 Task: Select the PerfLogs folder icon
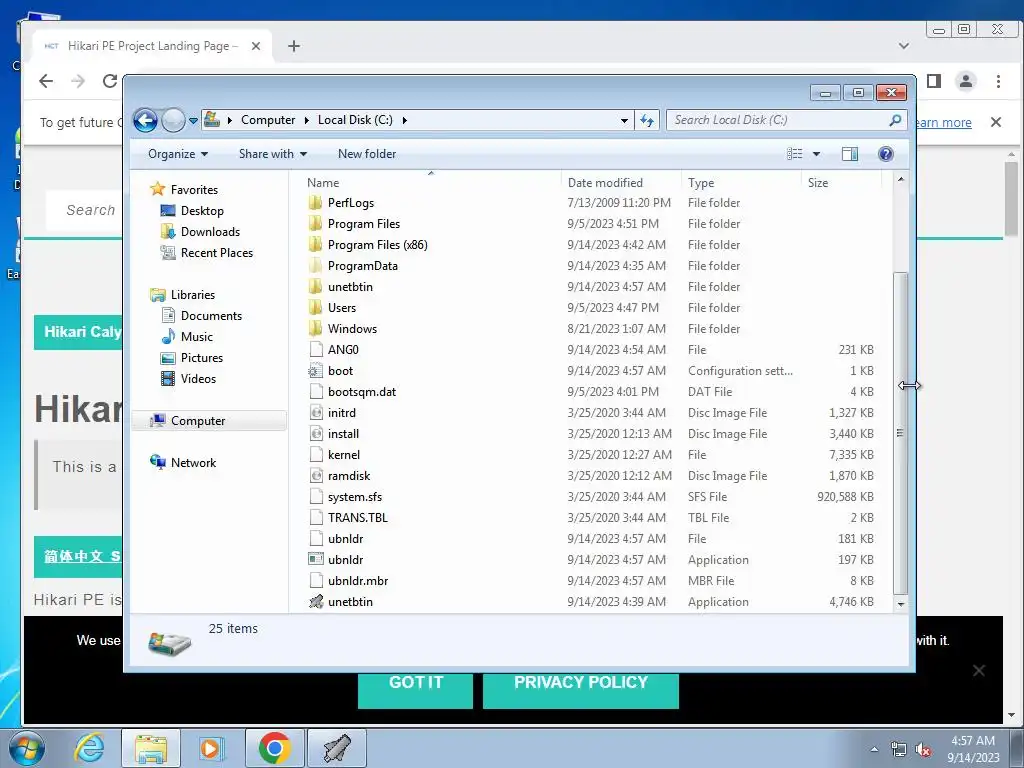click(x=315, y=202)
